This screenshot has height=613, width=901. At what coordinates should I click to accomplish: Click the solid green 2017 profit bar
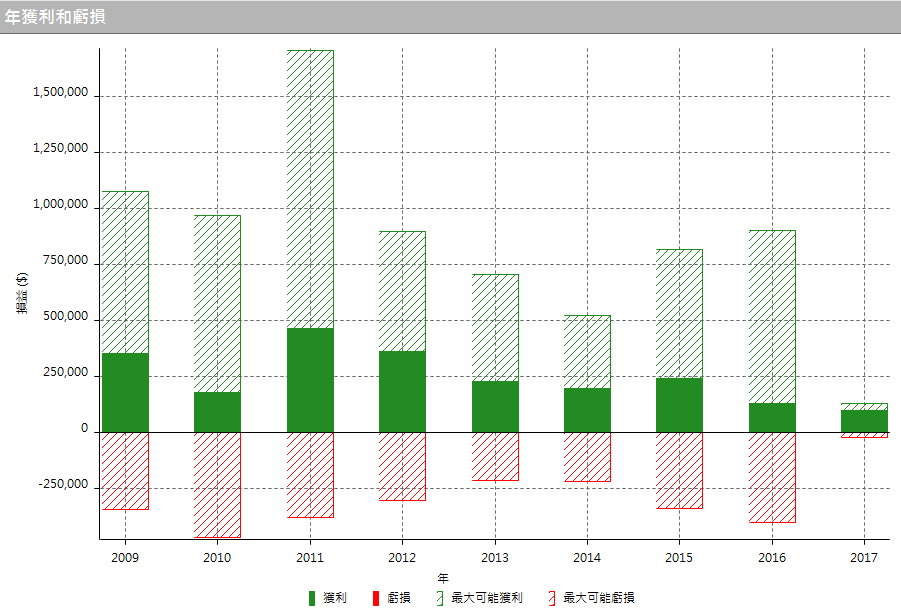pyautogui.click(x=864, y=421)
